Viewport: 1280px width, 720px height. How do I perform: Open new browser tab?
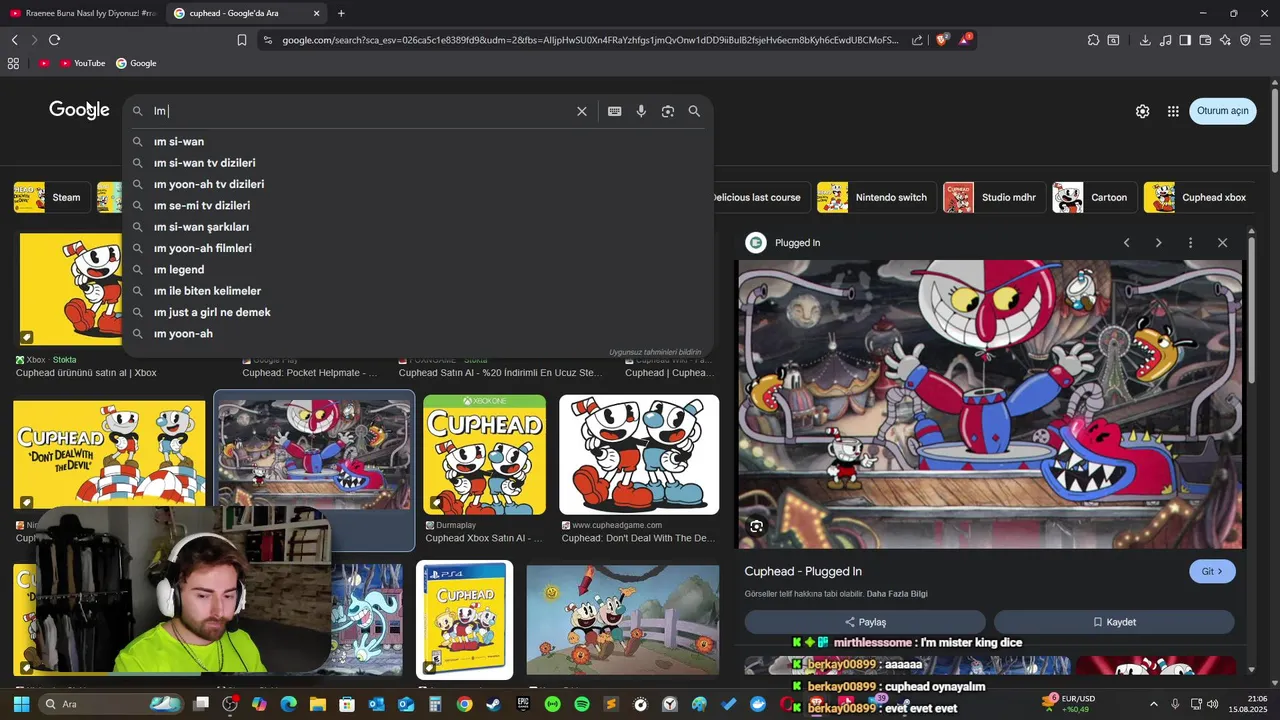tap(341, 13)
